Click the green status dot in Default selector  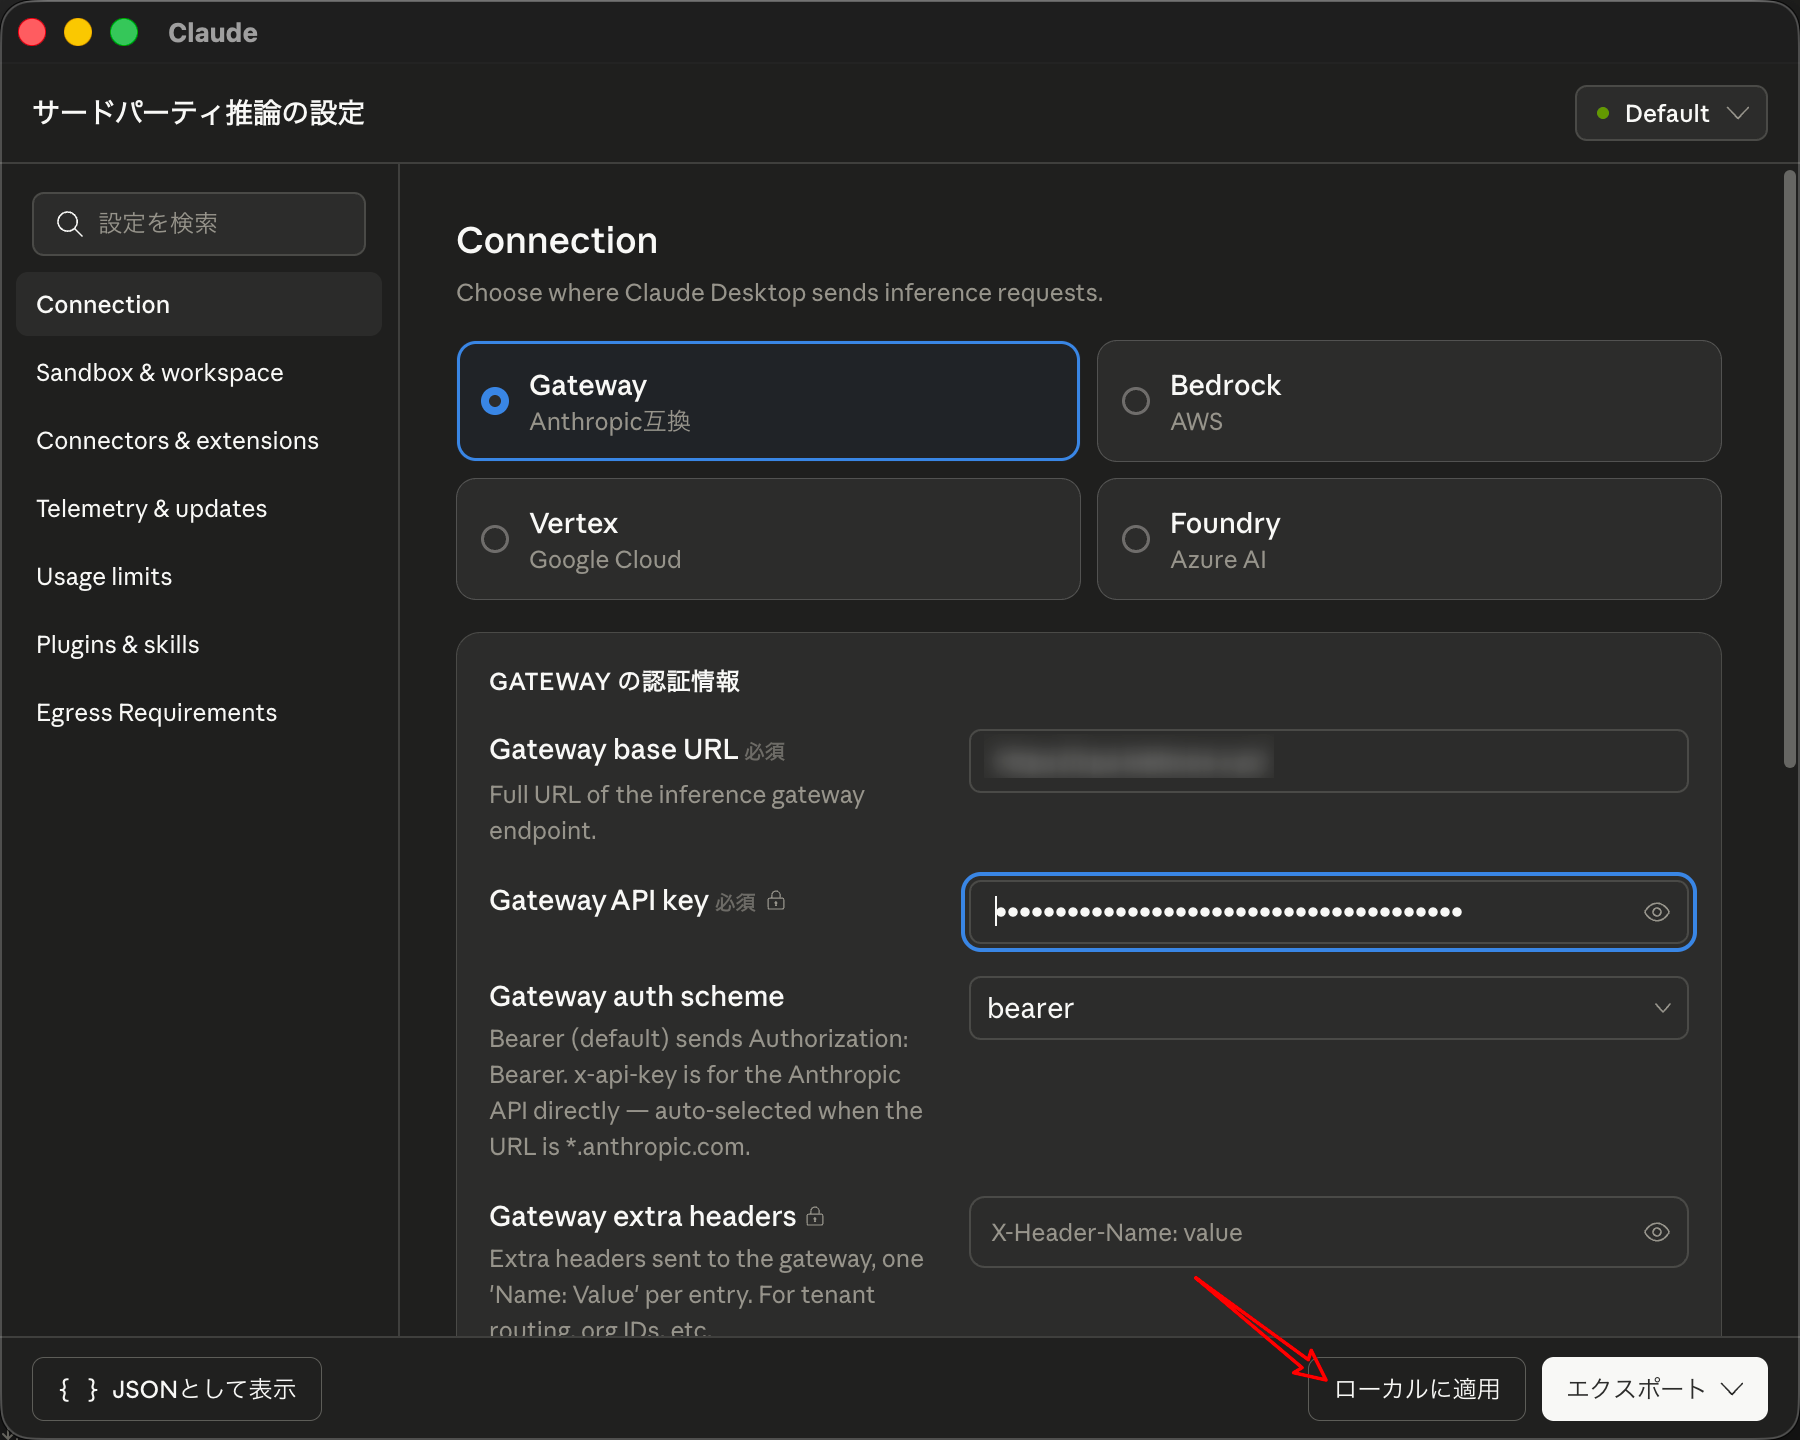coord(1603,113)
